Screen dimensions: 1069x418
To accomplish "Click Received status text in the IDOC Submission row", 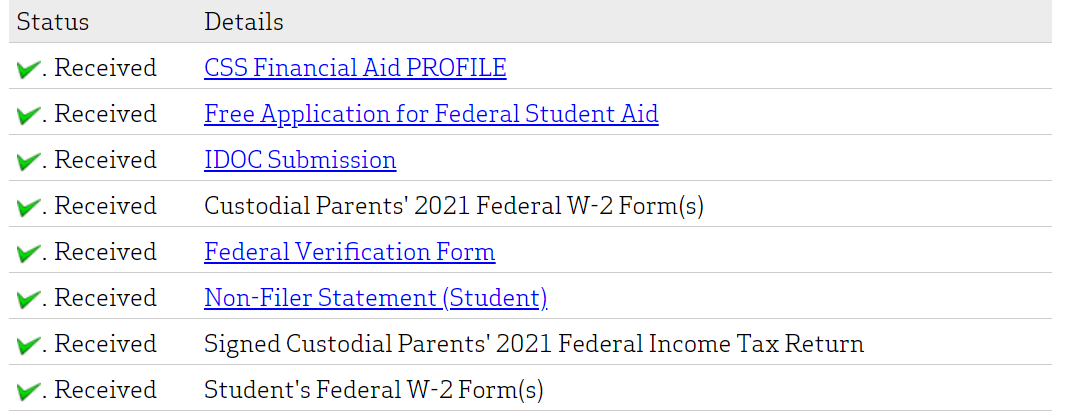I will pos(105,160).
